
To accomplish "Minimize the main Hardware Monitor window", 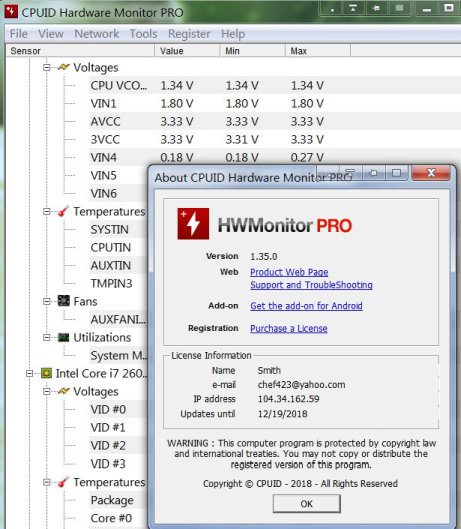I will pyautogui.click(x=427, y=8).
